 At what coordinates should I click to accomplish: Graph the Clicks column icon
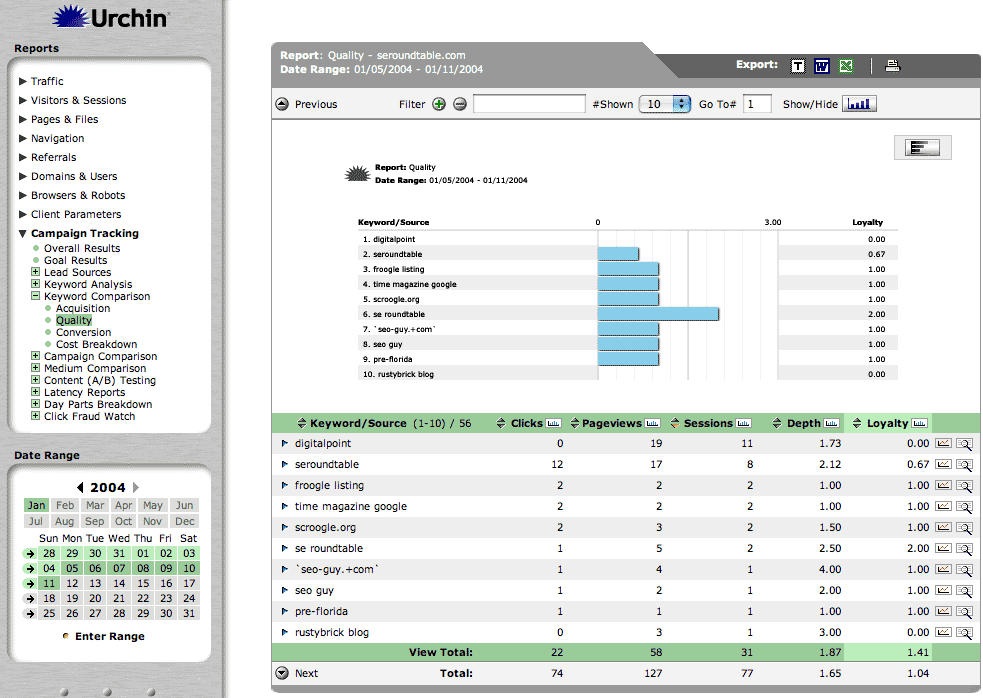click(x=553, y=423)
